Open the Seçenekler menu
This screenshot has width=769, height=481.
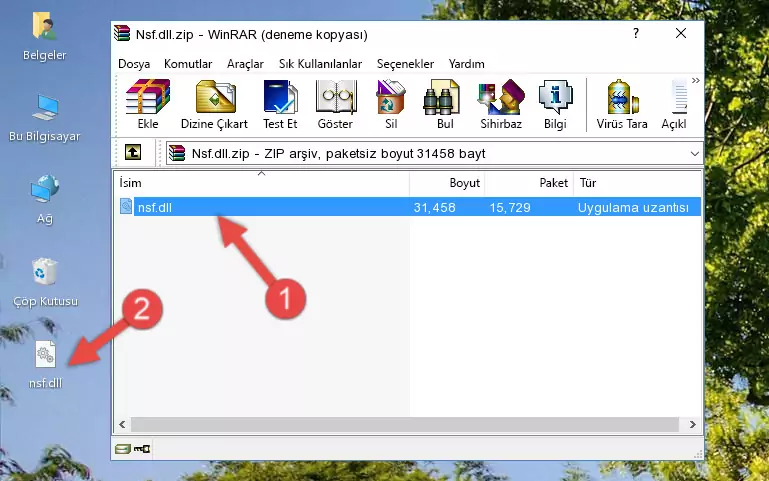pos(405,64)
